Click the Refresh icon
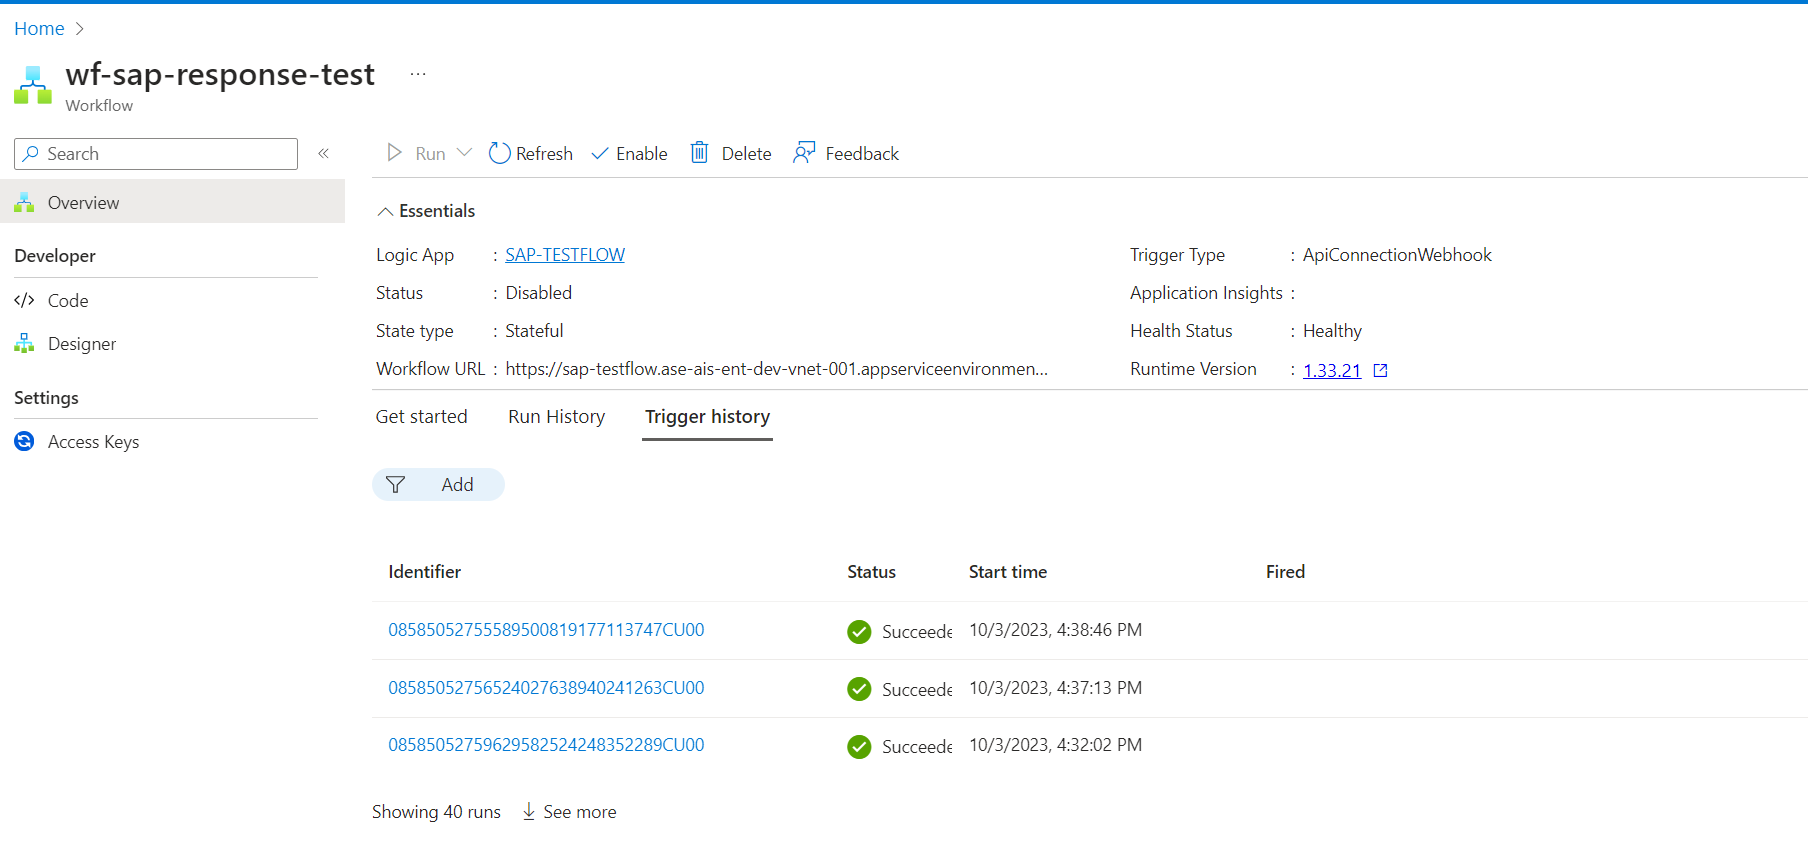1808x842 pixels. point(499,153)
